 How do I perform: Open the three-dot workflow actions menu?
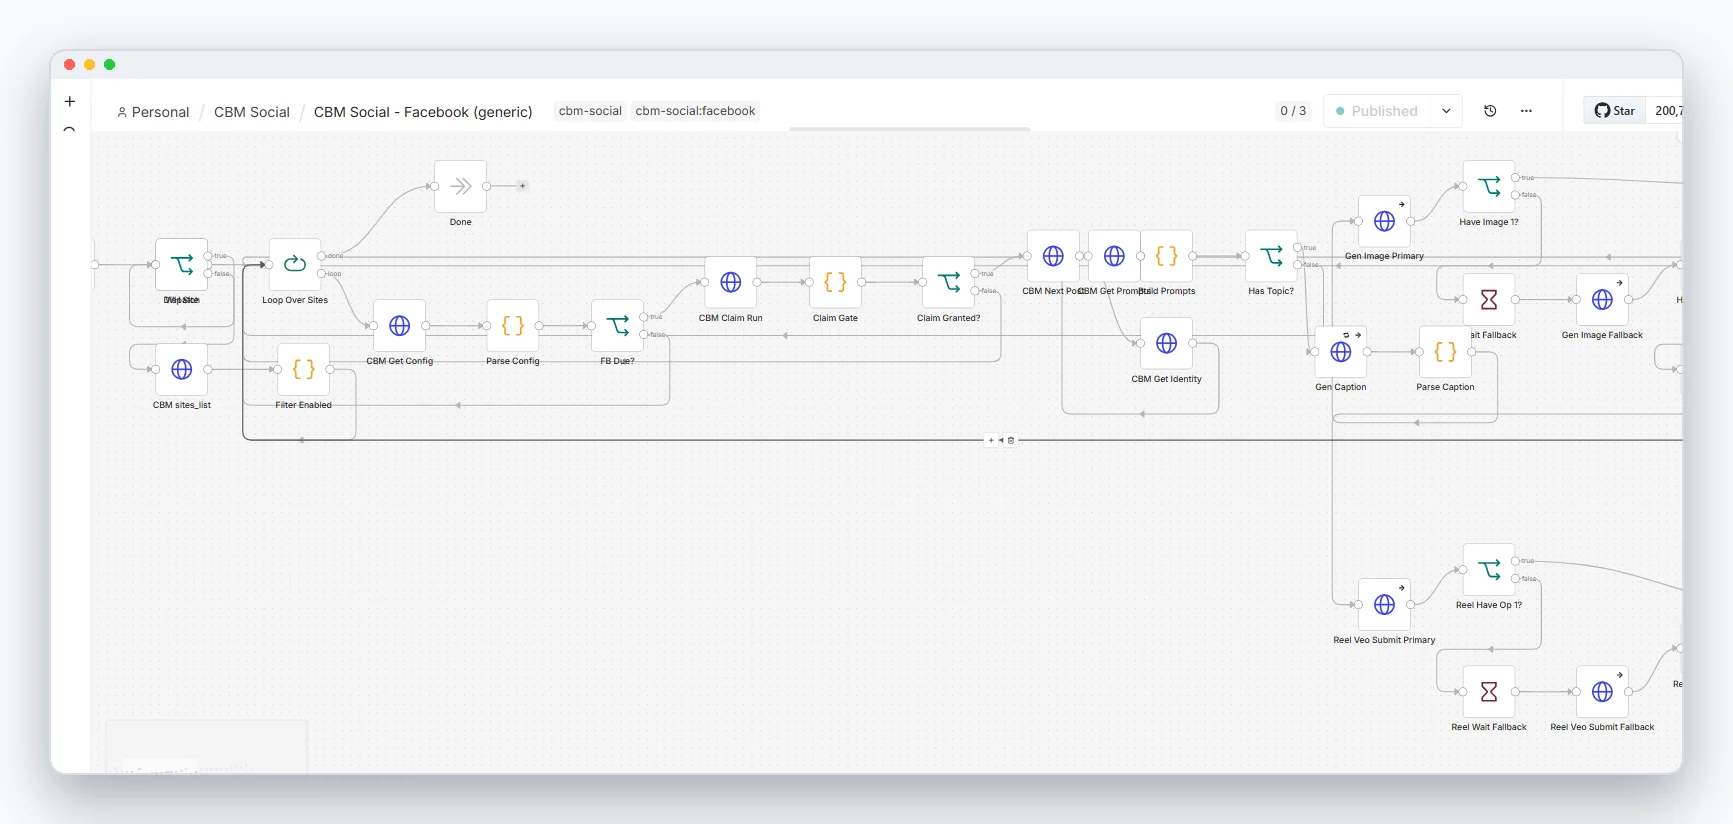1526,111
